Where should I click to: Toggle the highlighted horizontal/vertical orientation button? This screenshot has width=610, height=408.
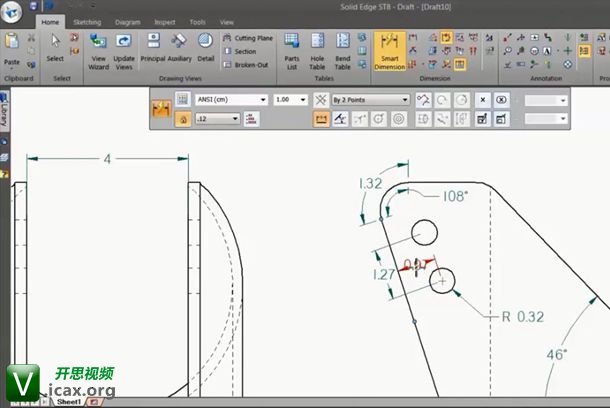[x=322, y=119]
